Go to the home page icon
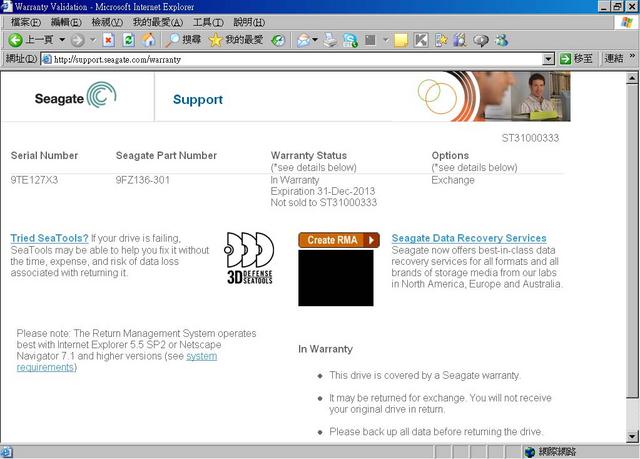The image size is (640, 459). coord(149,40)
